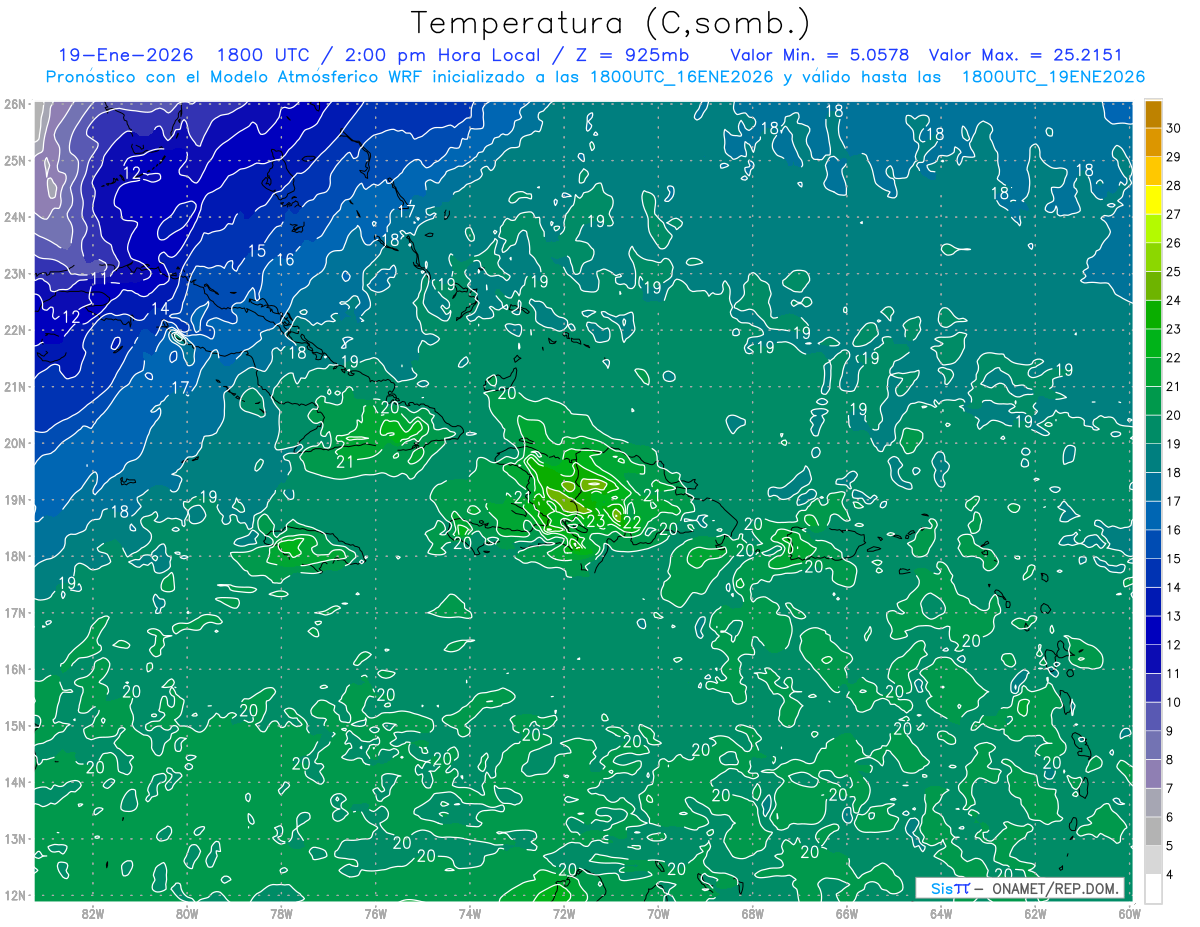Image resolution: width=1200 pixels, height=927 pixels.
Task: Click the '74W' longitude axis label
Action: click(470, 912)
